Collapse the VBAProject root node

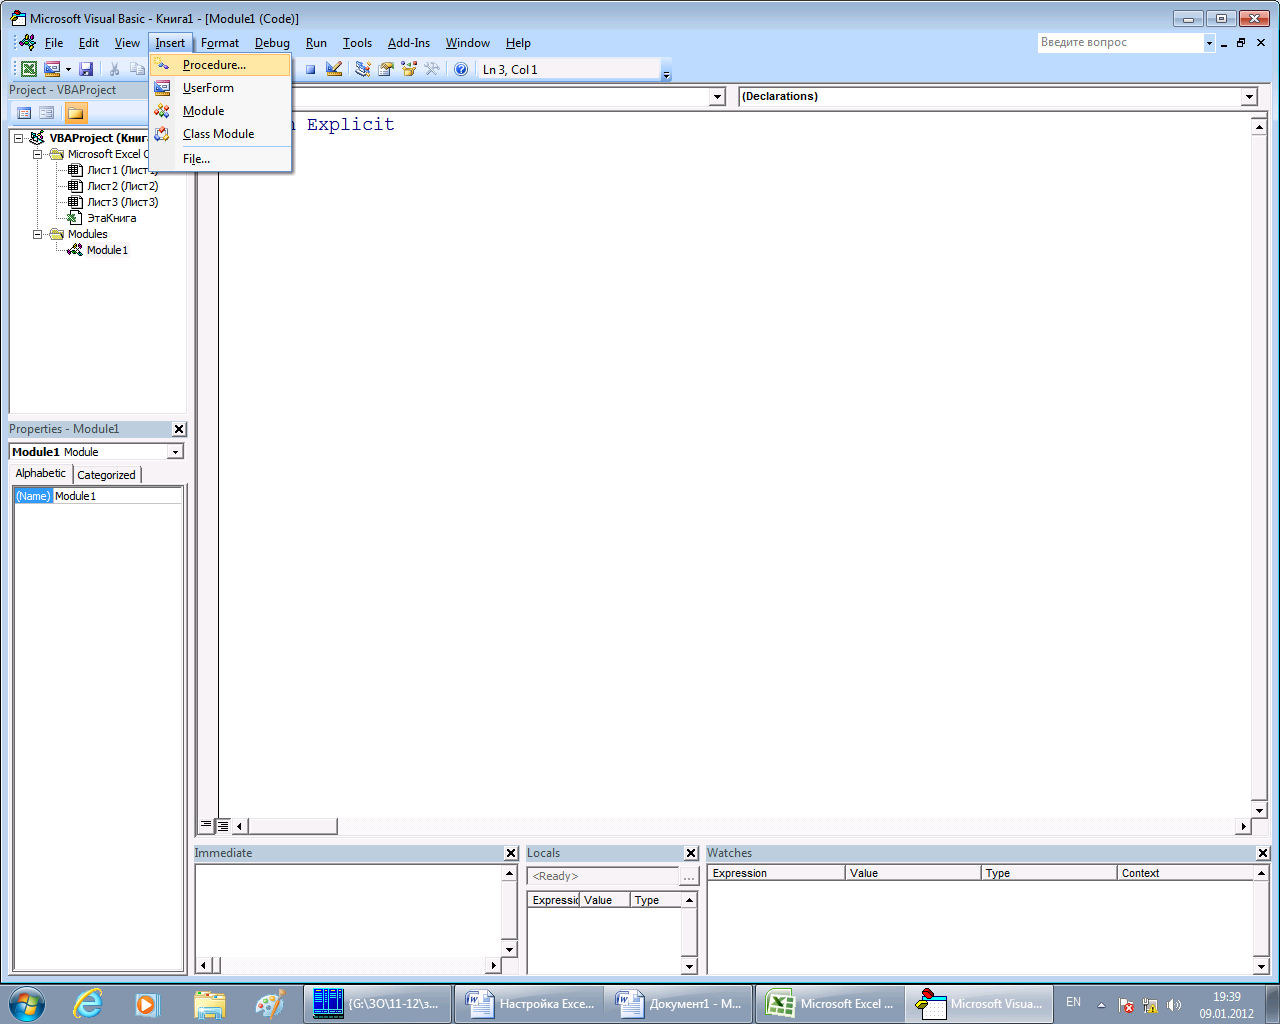[x=19, y=138]
